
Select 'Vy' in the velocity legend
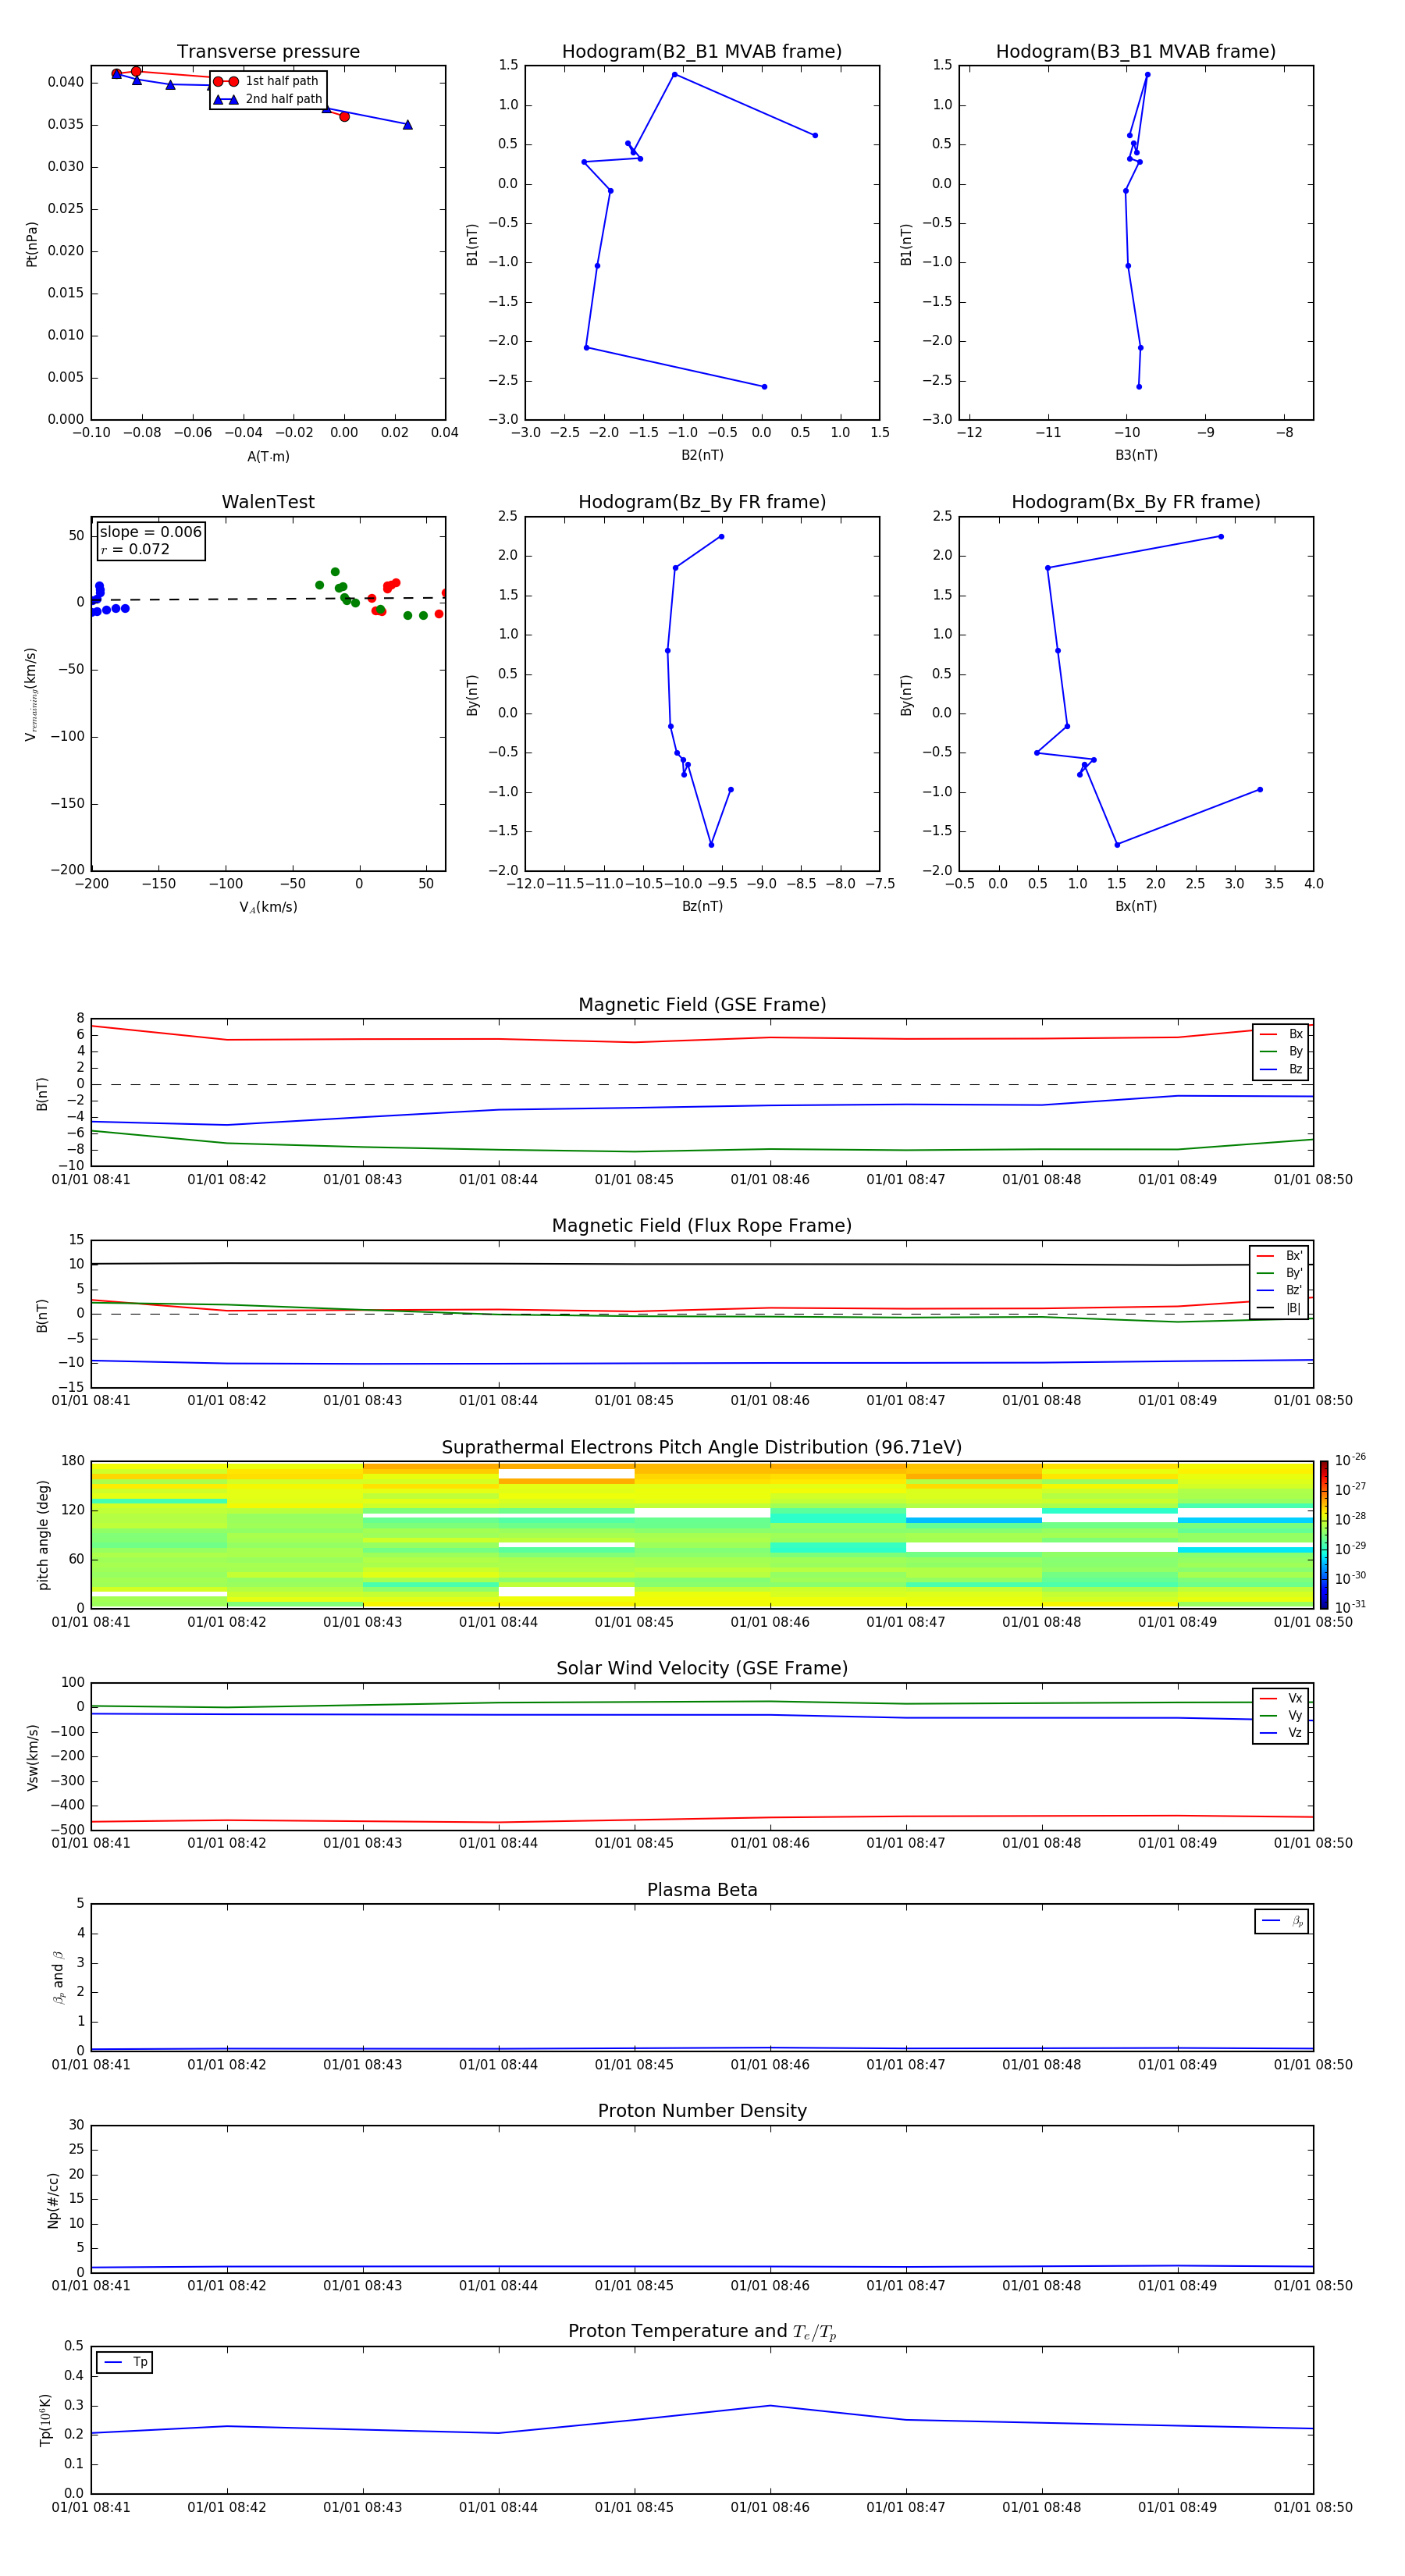(x=1281, y=1715)
